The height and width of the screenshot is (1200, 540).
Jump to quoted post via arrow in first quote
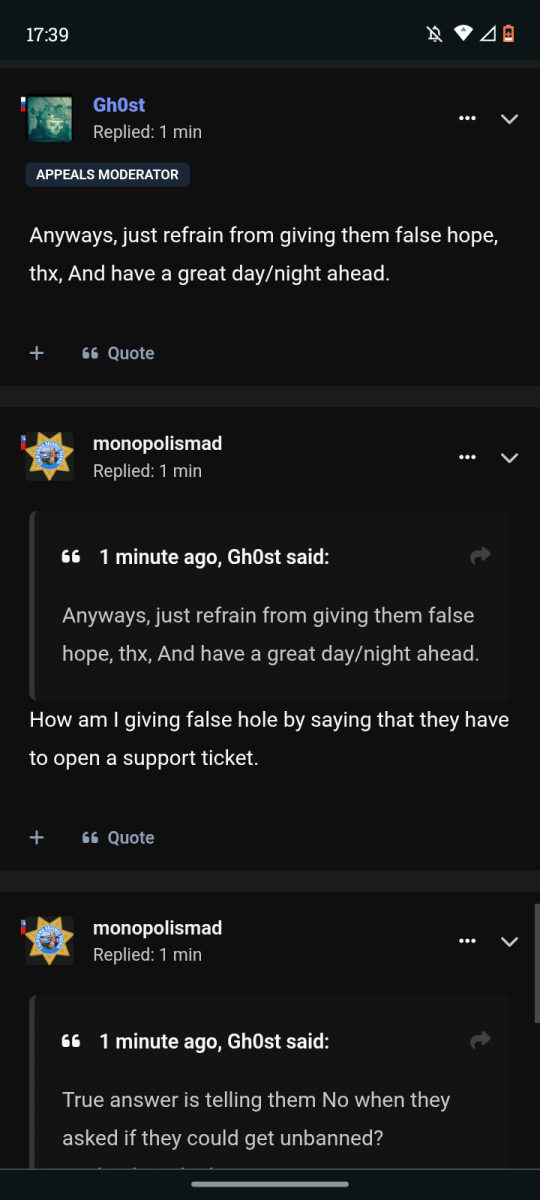tap(481, 556)
